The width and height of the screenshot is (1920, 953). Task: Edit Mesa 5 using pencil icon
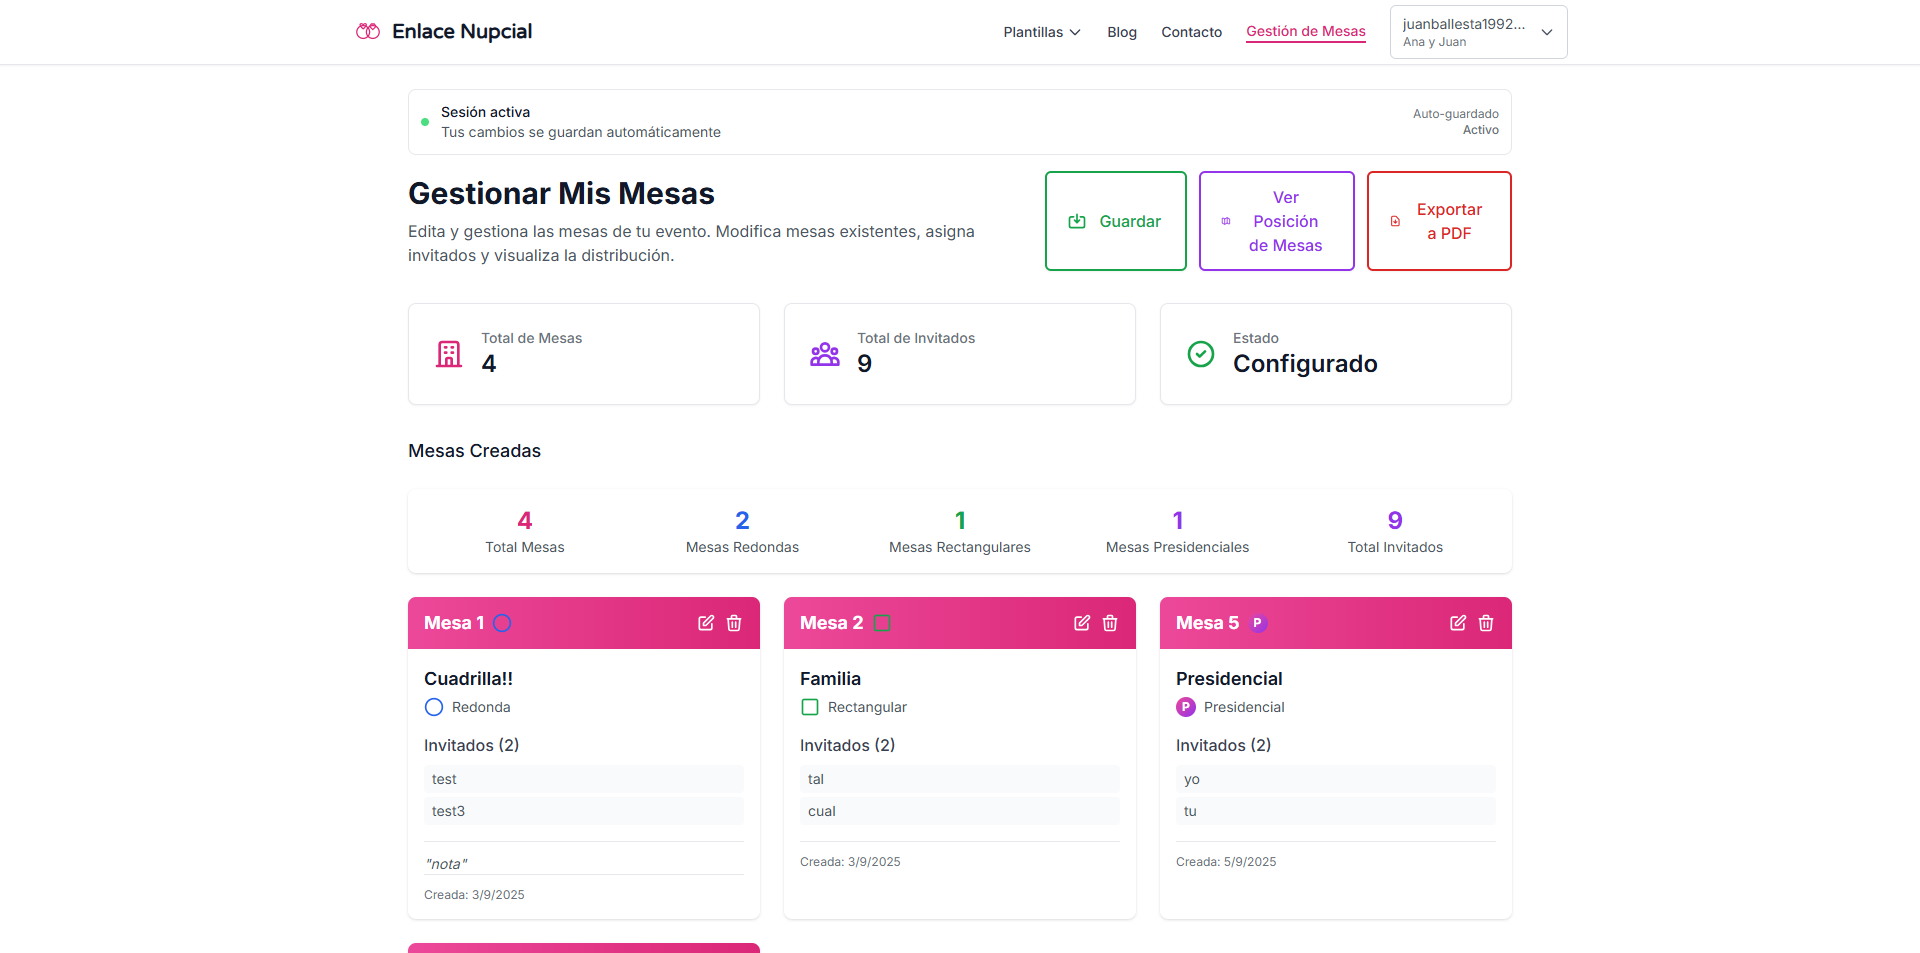(x=1458, y=623)
